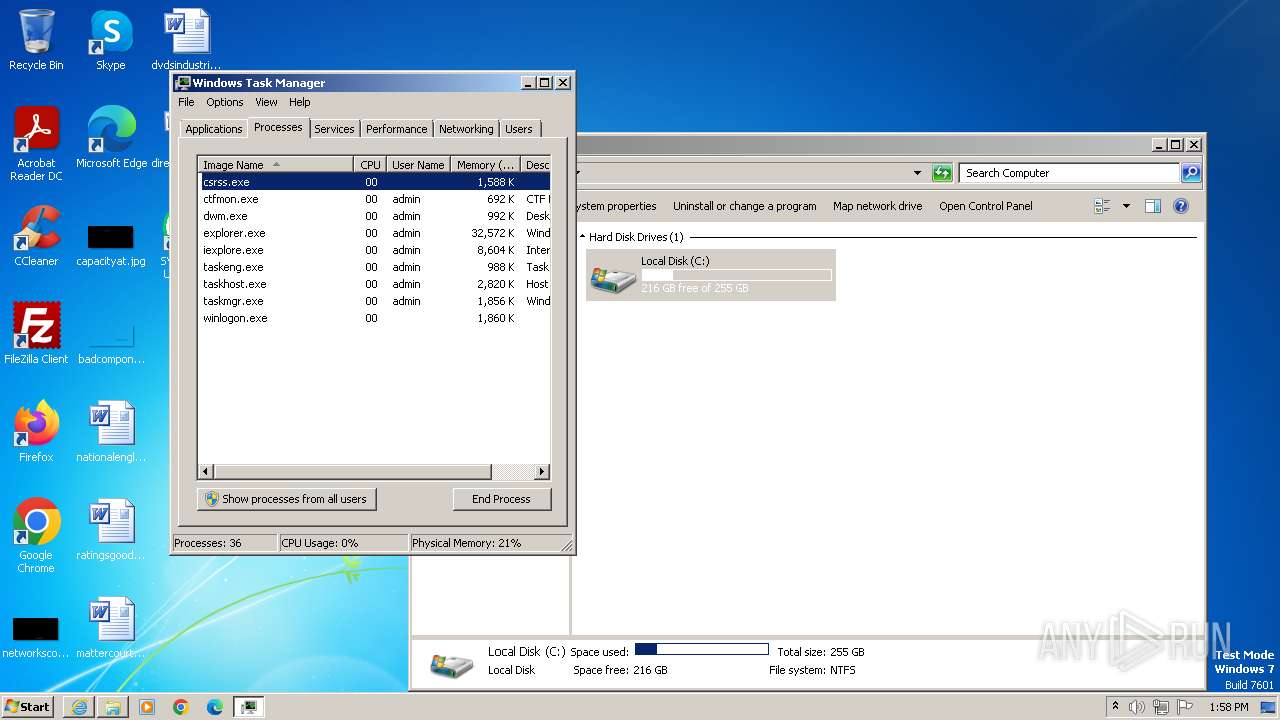Open the ratingsgood Word document

coord(111,529)
